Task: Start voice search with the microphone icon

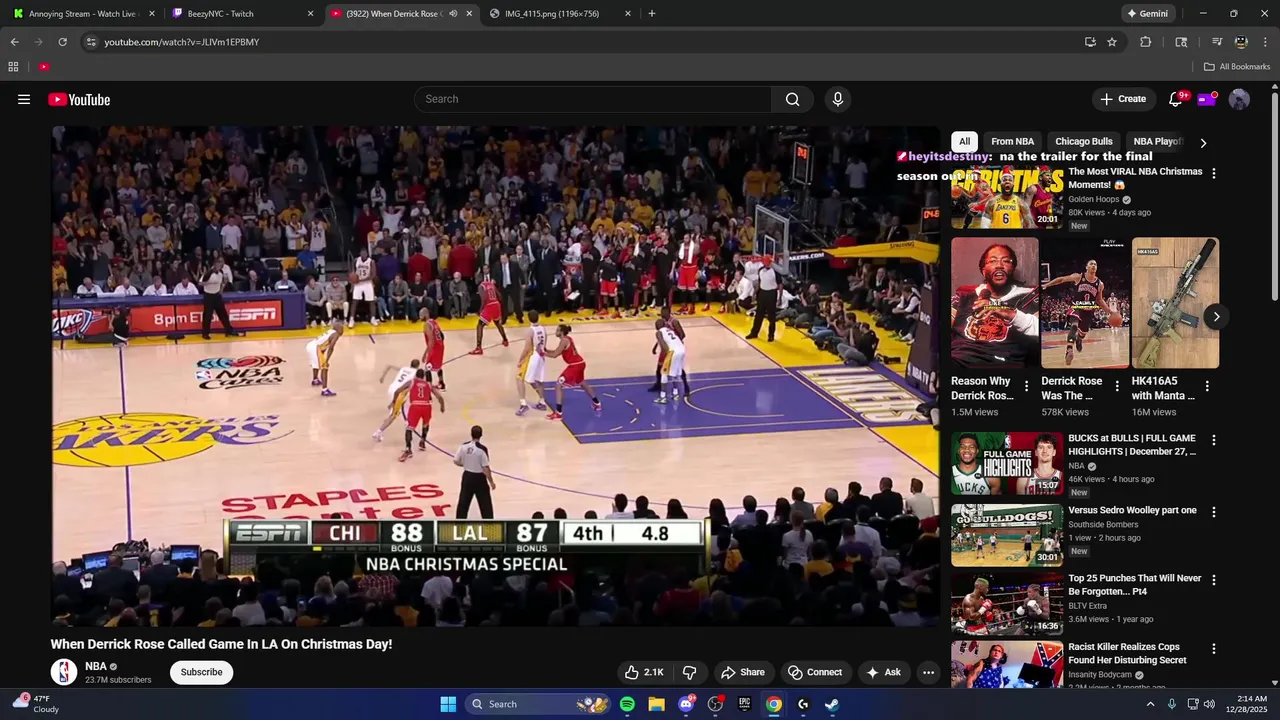Action: [838, 99]
